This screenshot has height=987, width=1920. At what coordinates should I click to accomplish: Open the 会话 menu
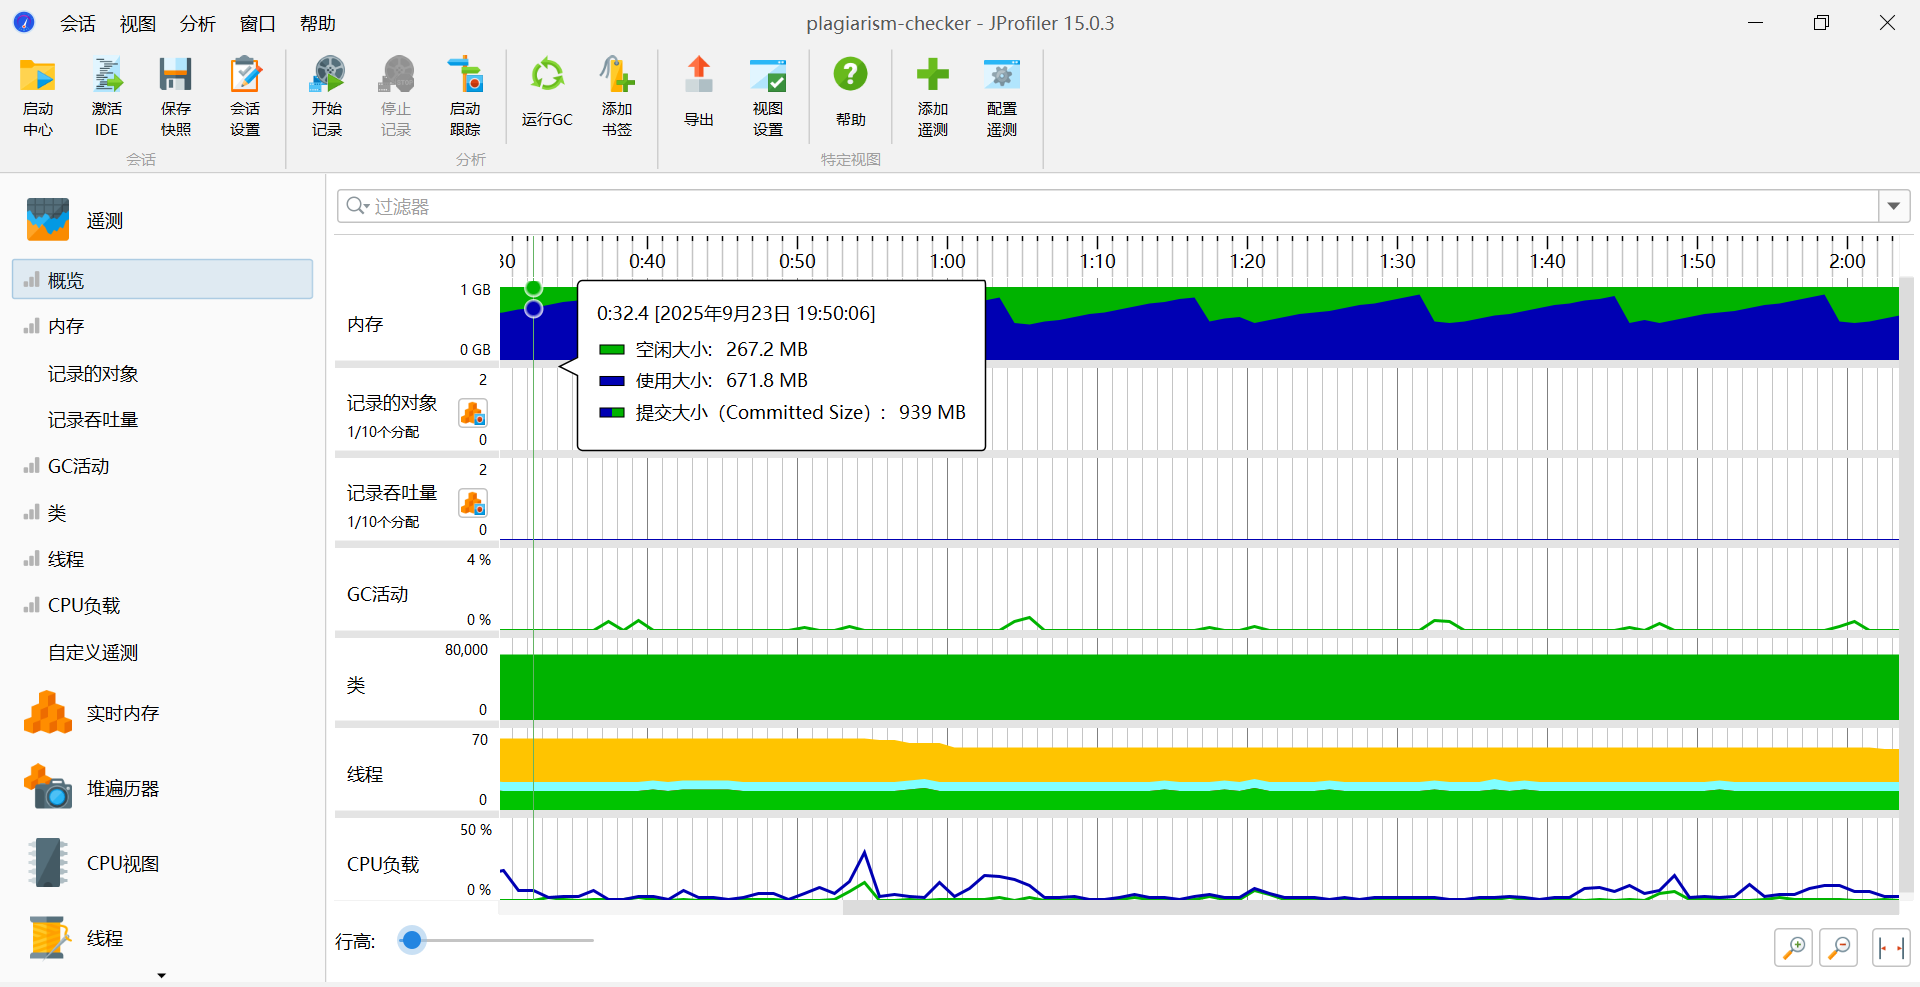click(78, 23)
